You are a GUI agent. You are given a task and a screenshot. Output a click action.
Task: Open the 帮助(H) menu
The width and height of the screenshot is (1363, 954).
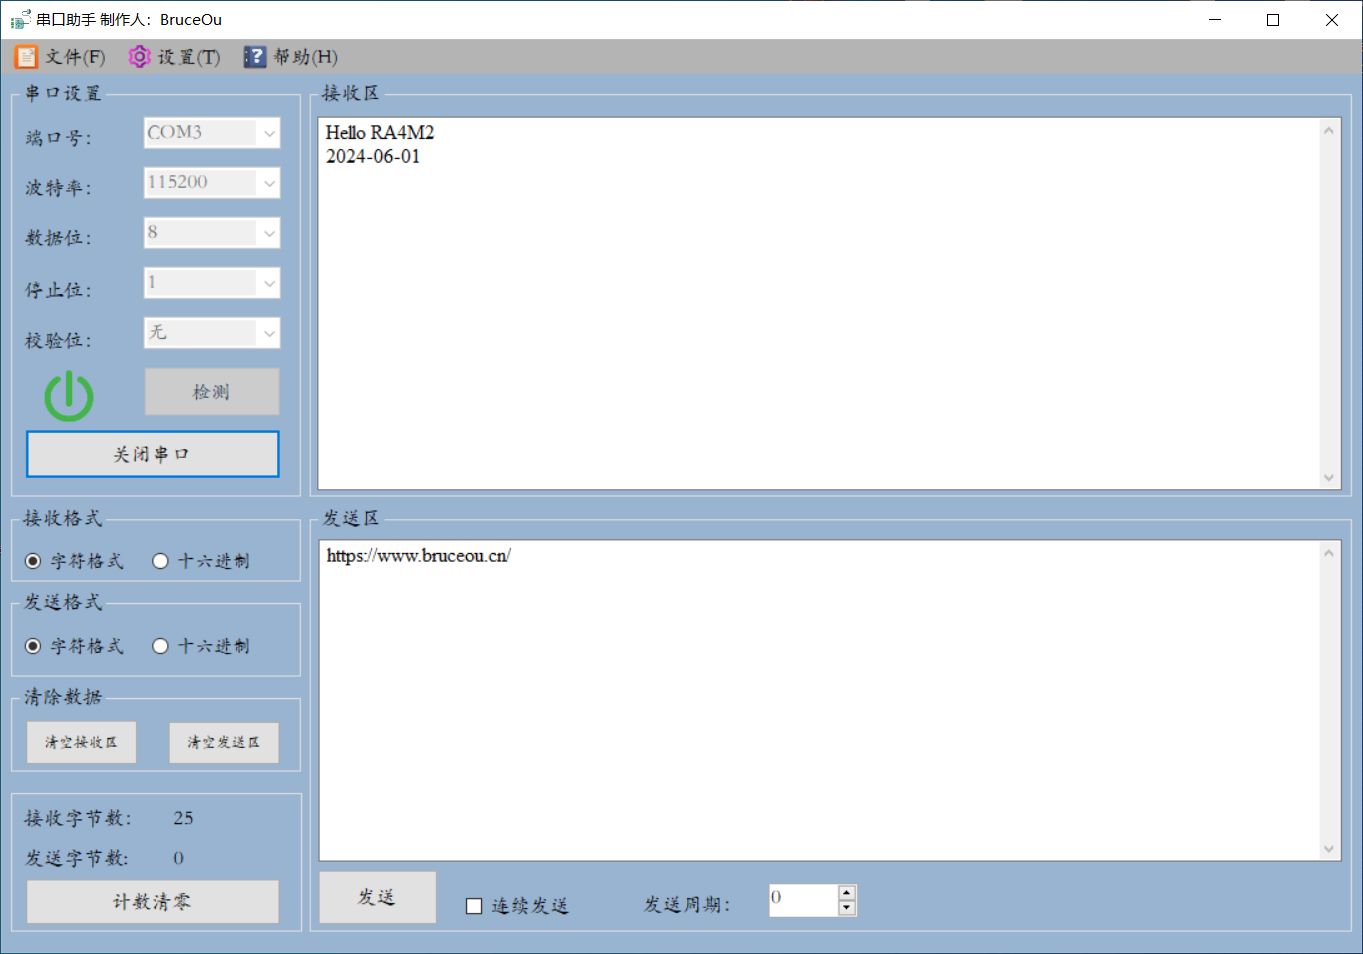(x=291, y=57)
